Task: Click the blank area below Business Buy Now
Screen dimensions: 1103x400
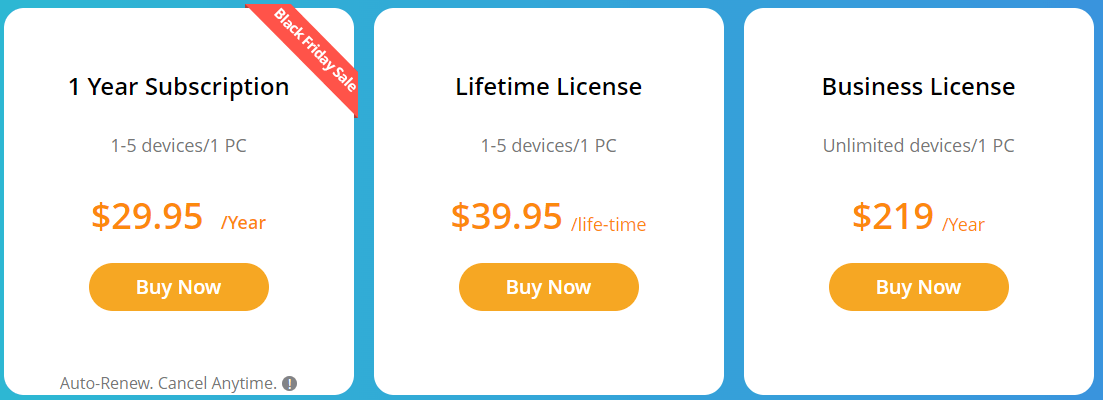Action: [x=919, y=352]
